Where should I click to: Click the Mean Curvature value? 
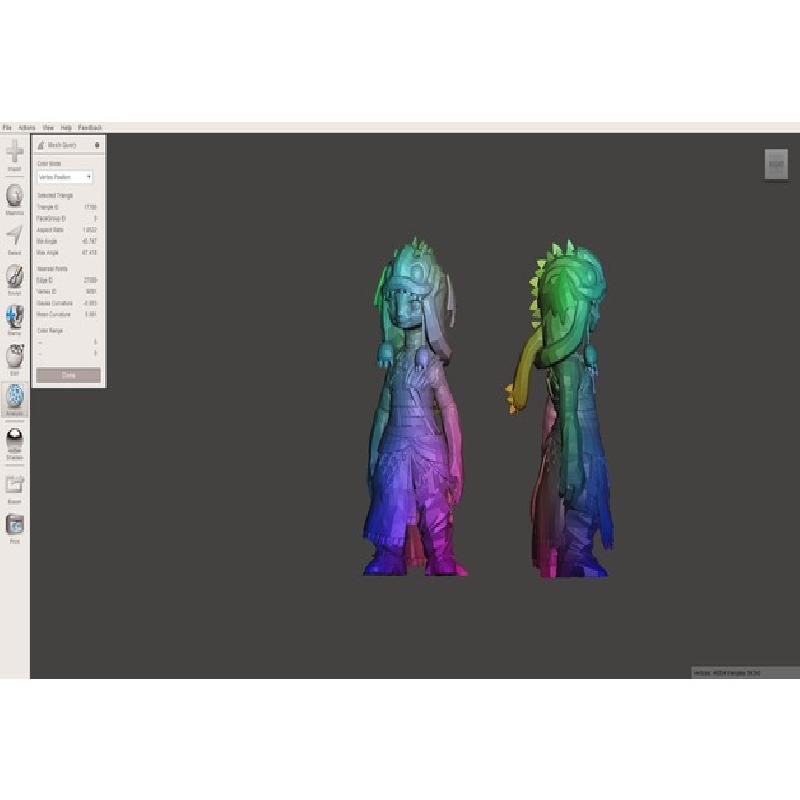pos(91,314)
